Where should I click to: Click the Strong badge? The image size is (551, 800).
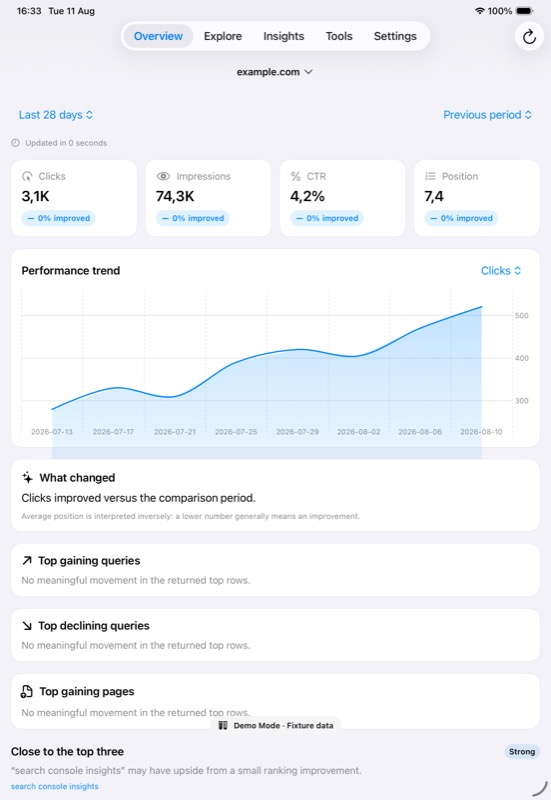pyautogui.click(x=522, y=752)
